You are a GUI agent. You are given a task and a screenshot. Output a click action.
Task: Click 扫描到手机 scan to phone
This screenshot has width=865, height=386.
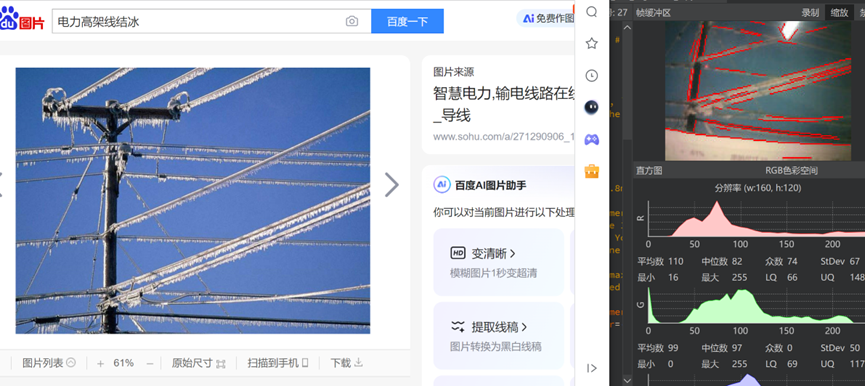[277, 363]
